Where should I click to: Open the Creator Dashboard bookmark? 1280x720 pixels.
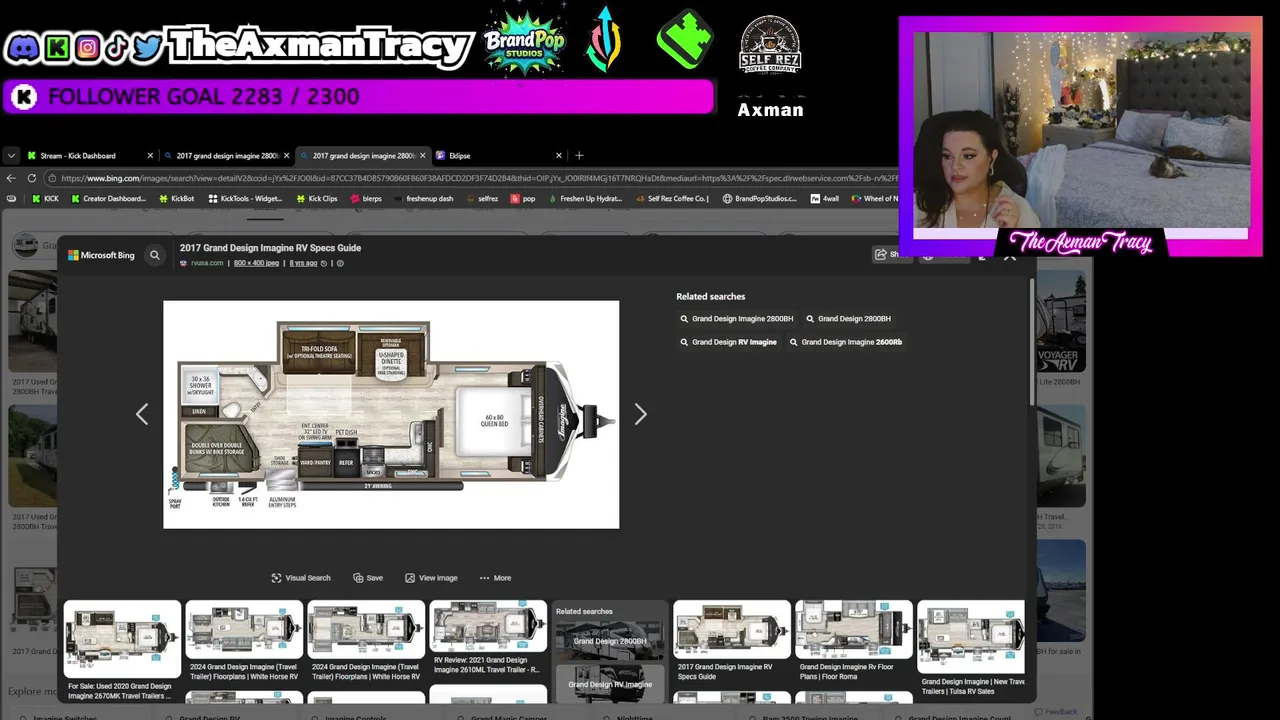click(x=108, y=199)
